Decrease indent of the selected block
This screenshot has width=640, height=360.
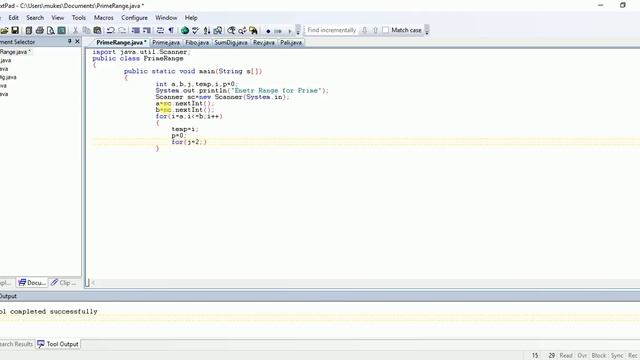coord(136,31)
